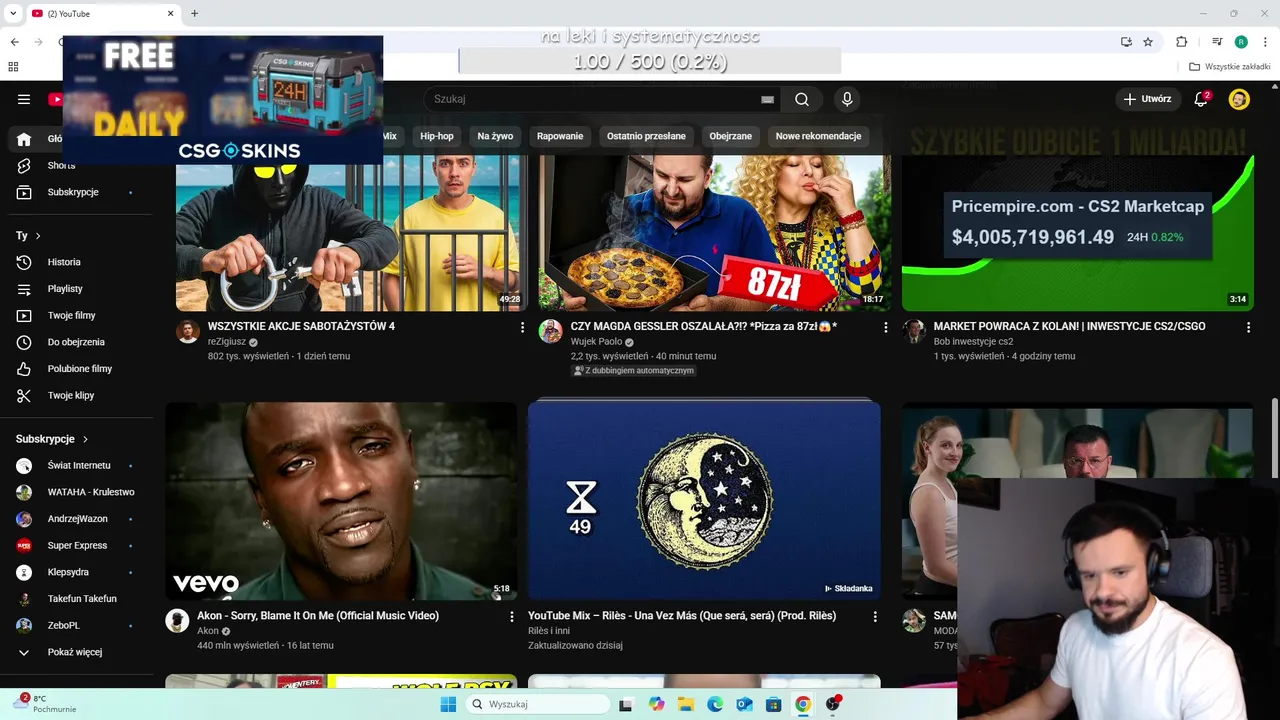Viewport: 1280px width, 720px height.
Task: Select the Na żywo filter chip
Action: click(x=495, y=136)
